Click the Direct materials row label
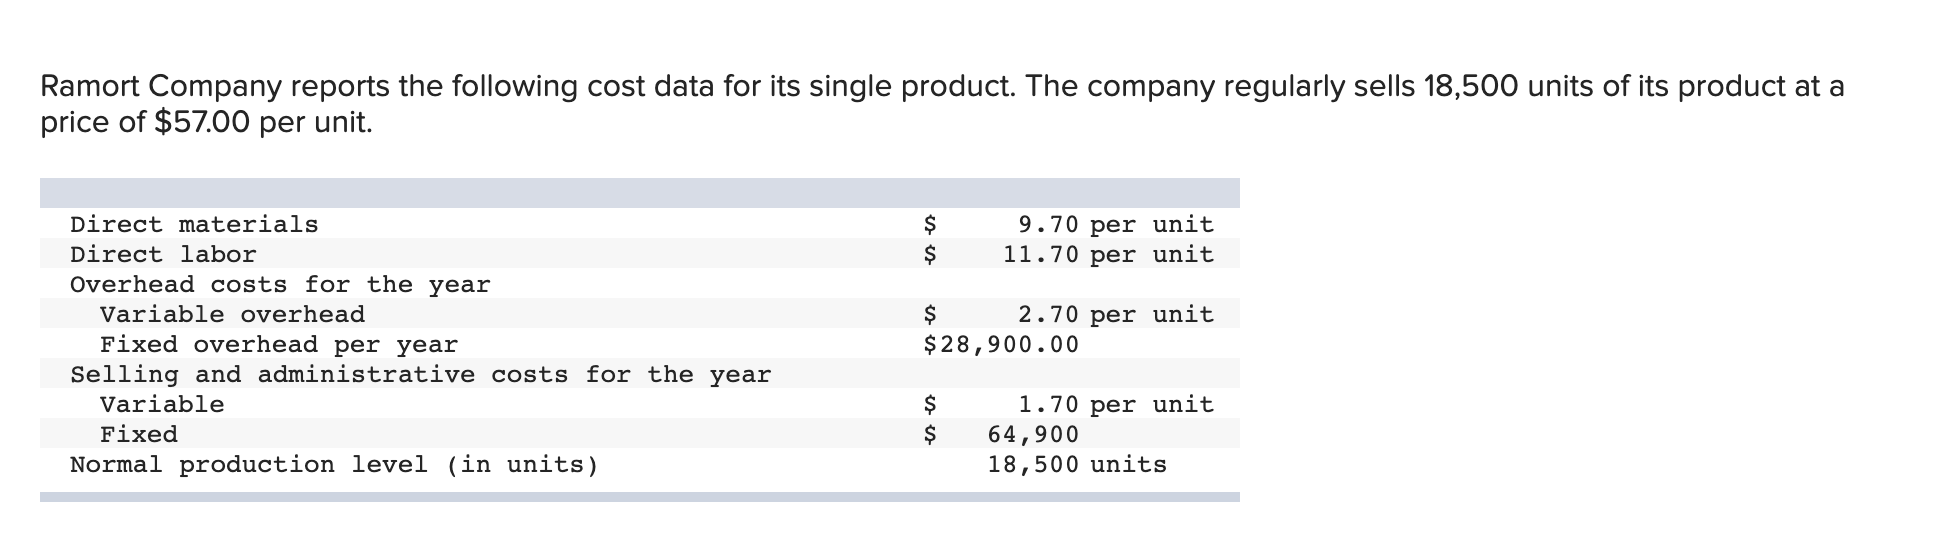1954x542 pixels. click(194, 224)
